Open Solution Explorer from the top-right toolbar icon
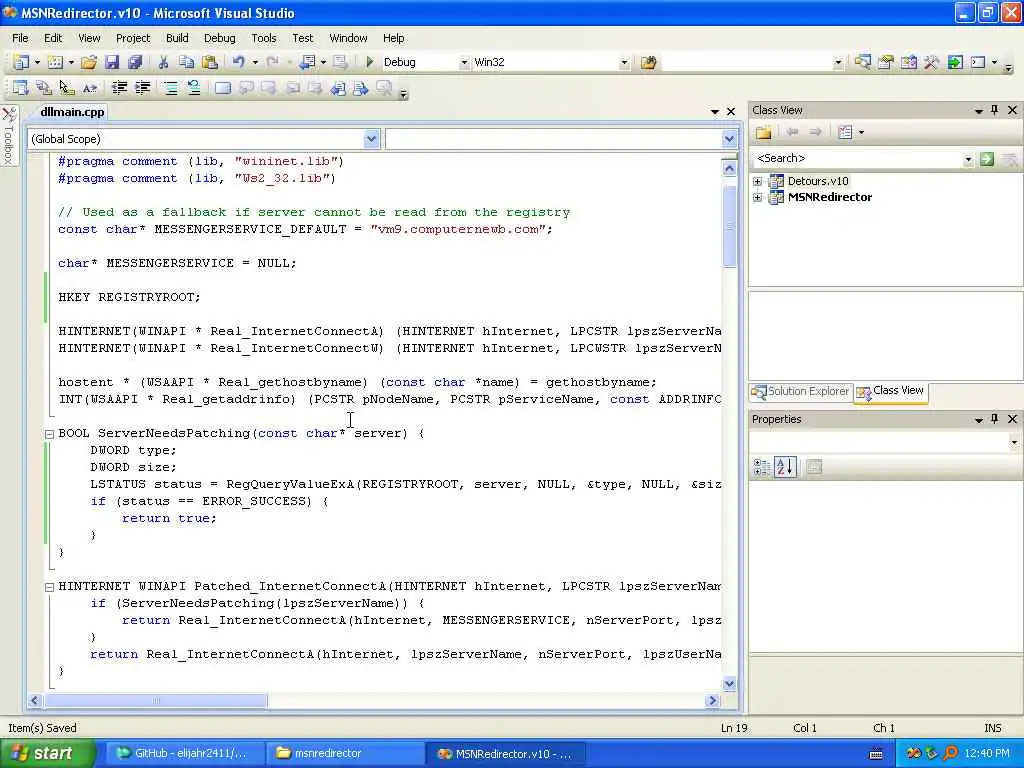1024x768 pixels. tap(863, 62)
